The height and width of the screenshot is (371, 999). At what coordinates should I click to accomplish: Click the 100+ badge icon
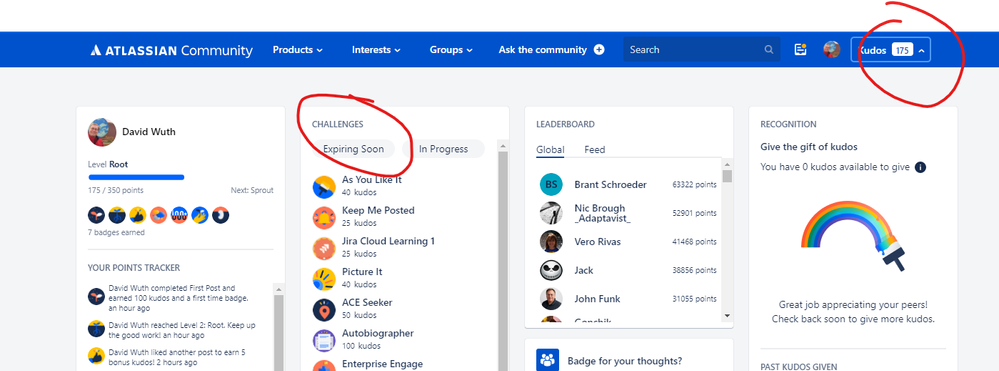click(179, 215)
